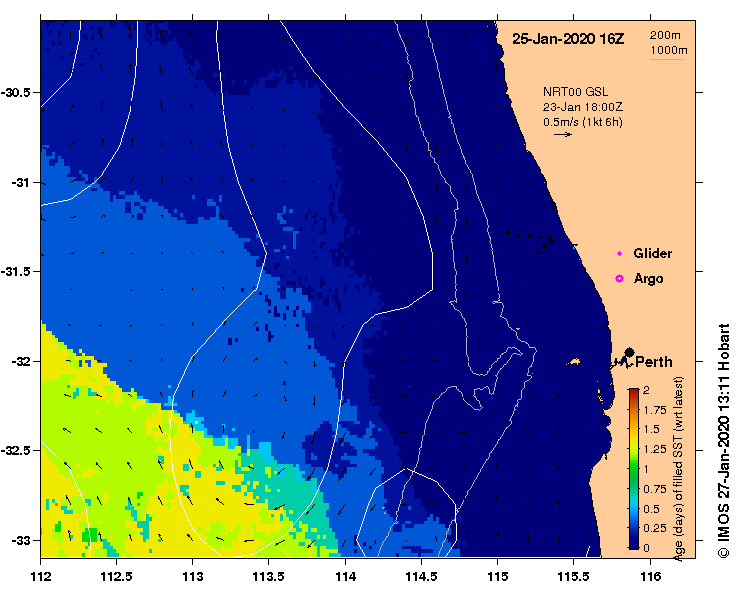
Task: Click the 200m depth contour legend
Action: point(665,35)
